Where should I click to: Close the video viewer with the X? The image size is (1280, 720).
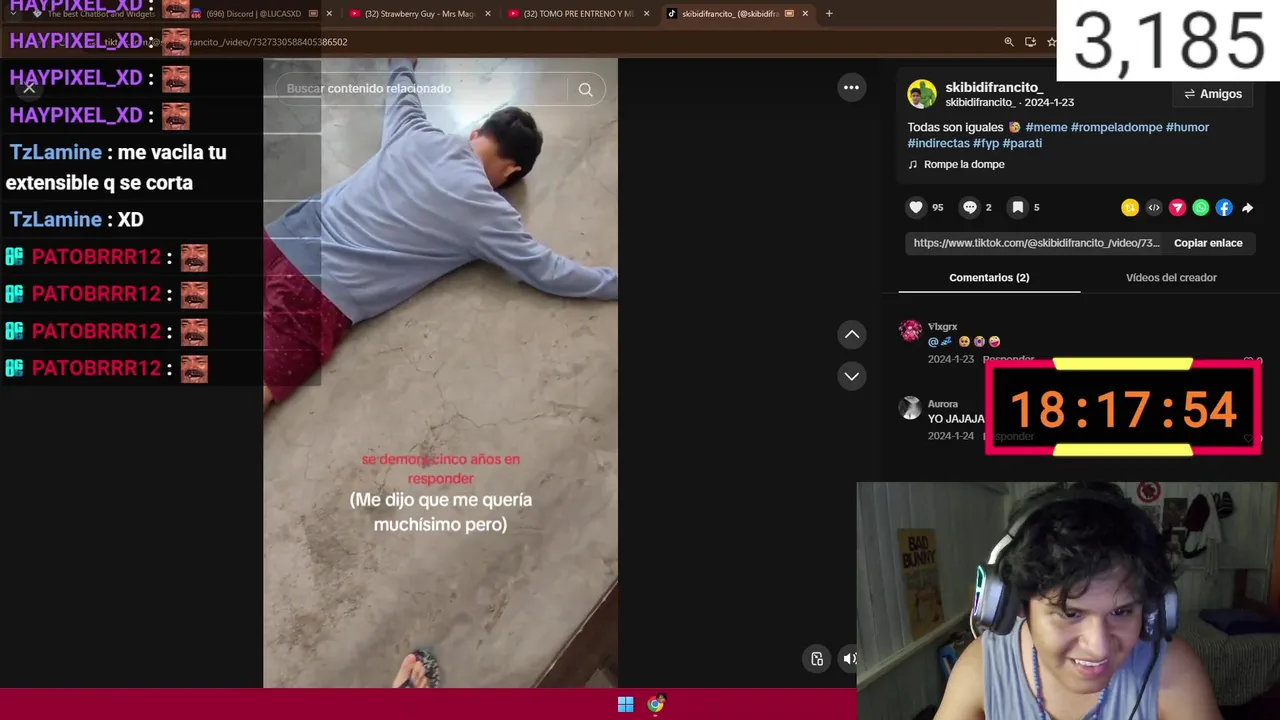coord(29,88)
